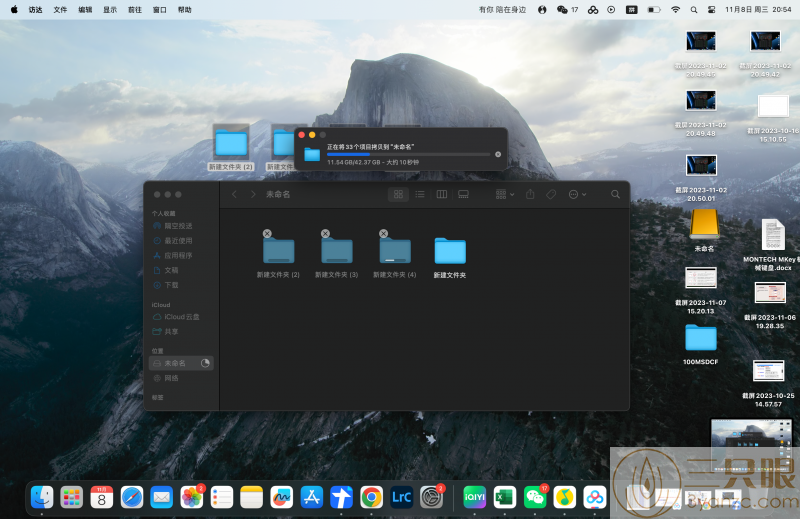This screenshot has height=519, width=800.
Task: Click the progress pie next to 未命名
Action: tap(205, 363)
